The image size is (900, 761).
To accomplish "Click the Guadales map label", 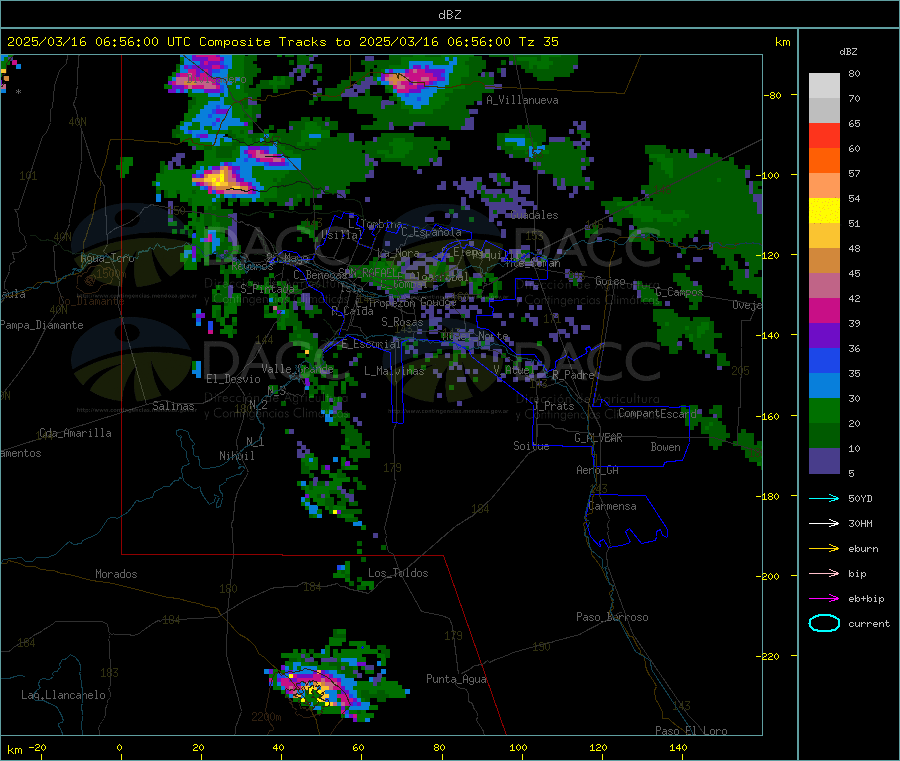I will (x=534, y=215).
